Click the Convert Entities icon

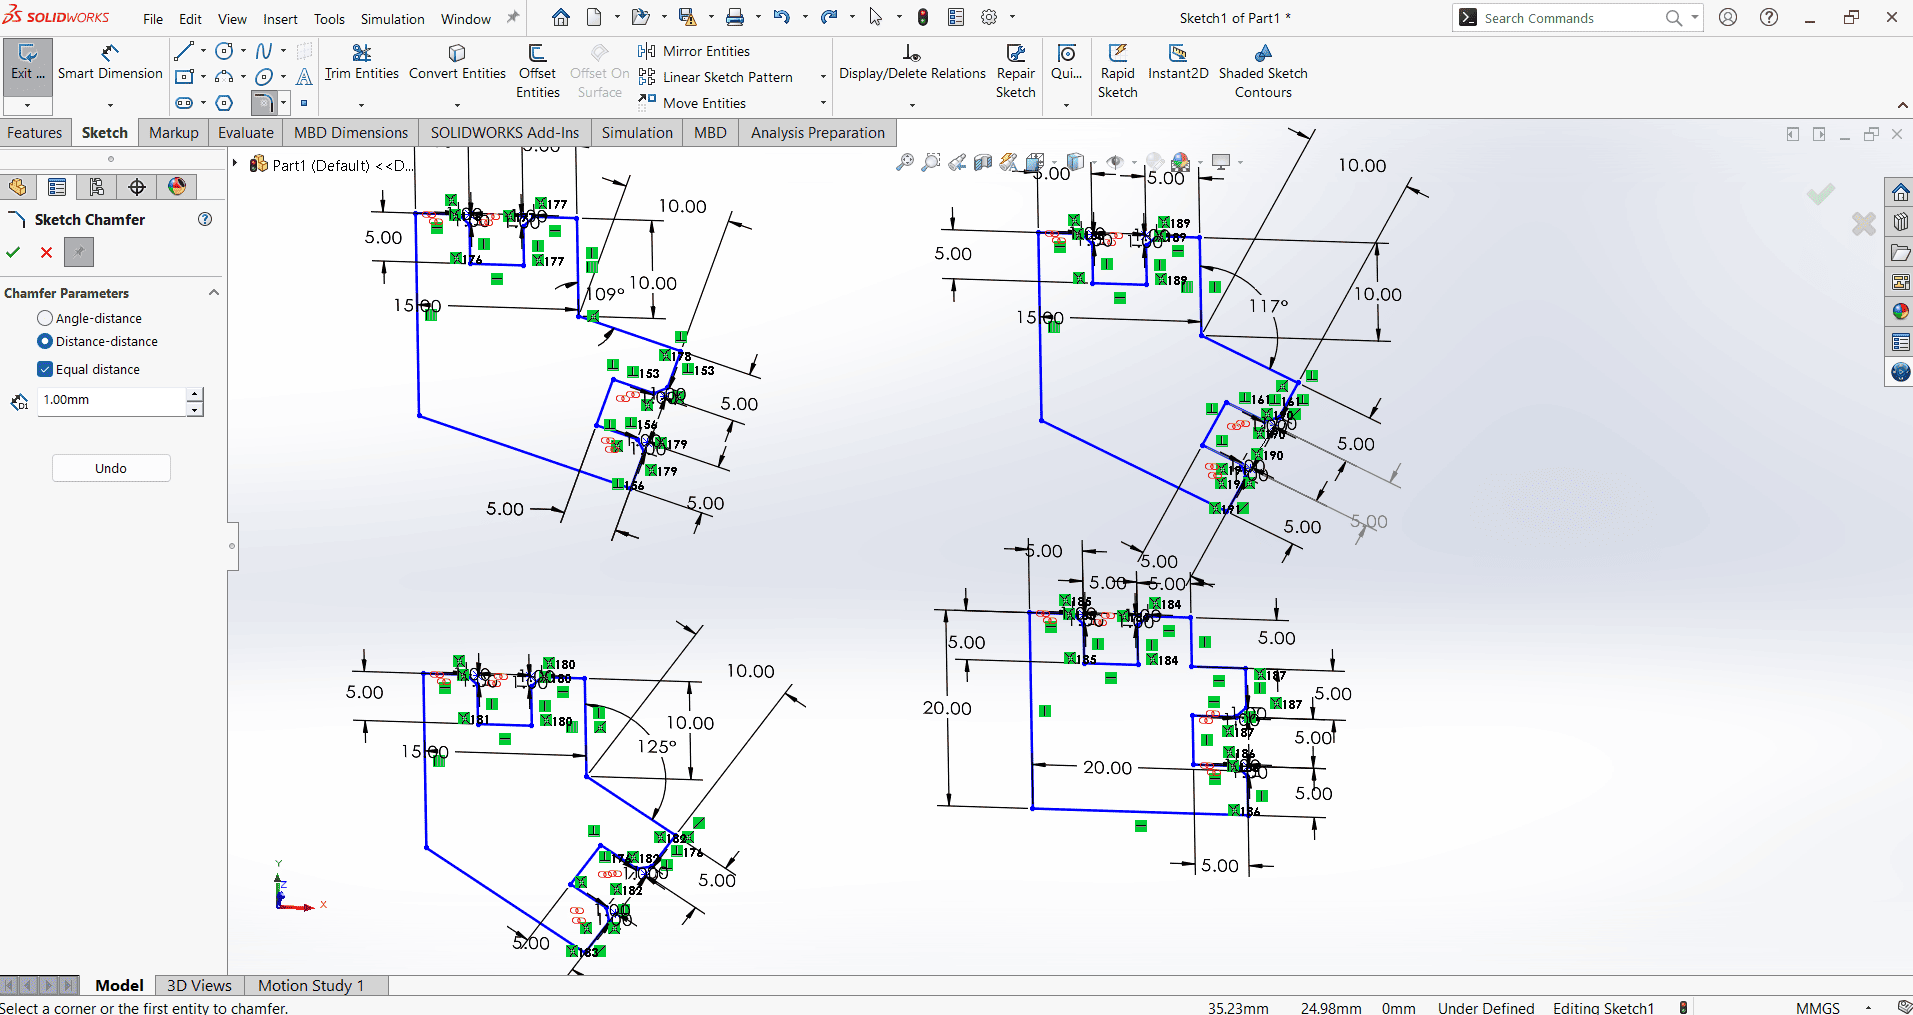(x=457, y=53)
